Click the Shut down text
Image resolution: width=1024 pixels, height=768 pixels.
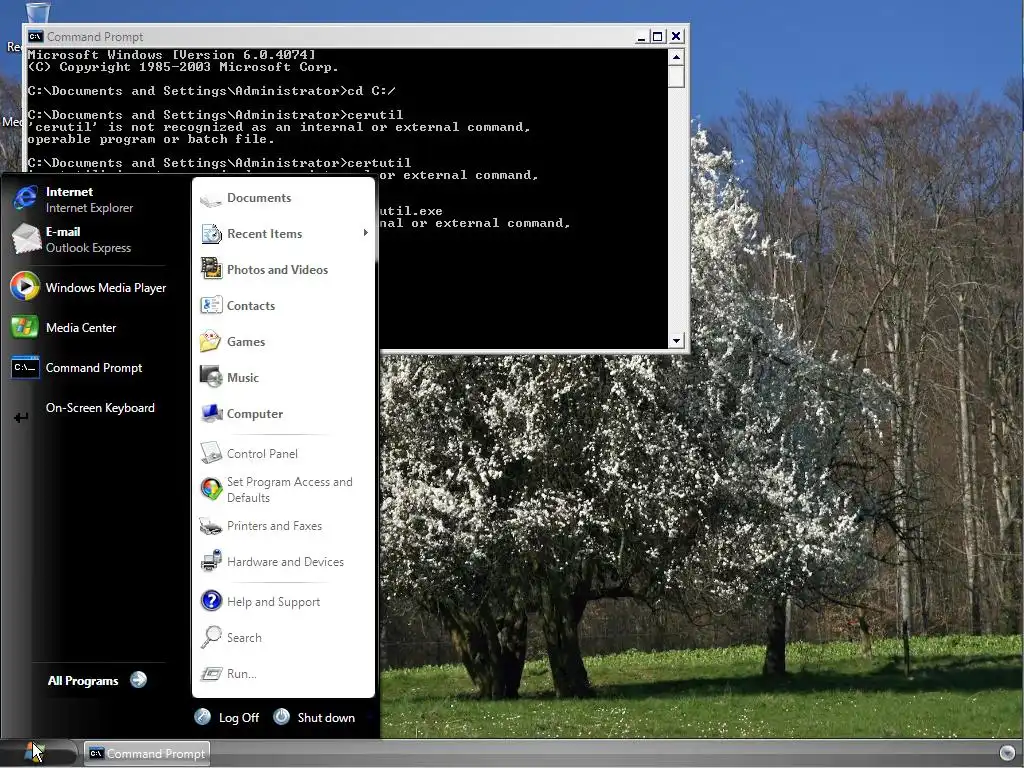coord(326,718)
